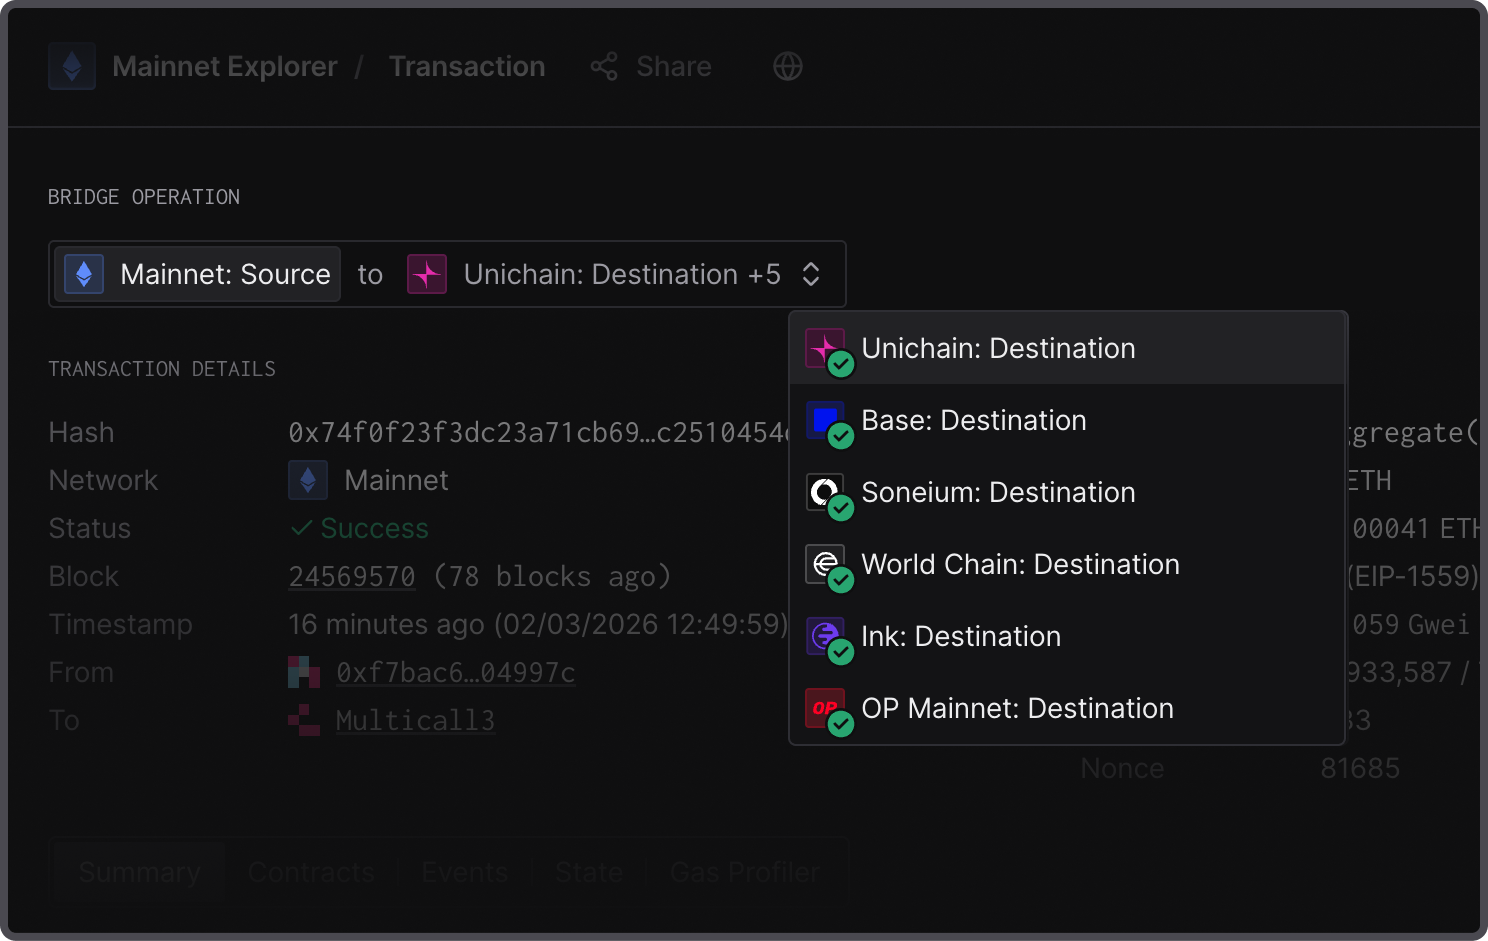Image resolution: width=1488 pixels, height=941 pixels.
Task: Open the Mainnet Explorer breadcrumb
Action: 225,66
